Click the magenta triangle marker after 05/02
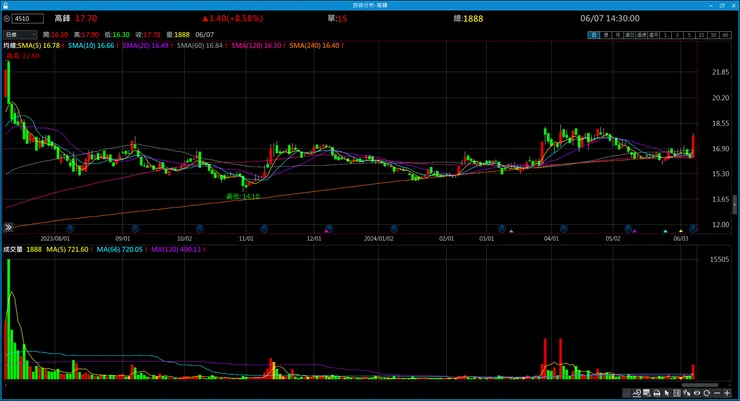740x401 pixels. pos(635,231)
